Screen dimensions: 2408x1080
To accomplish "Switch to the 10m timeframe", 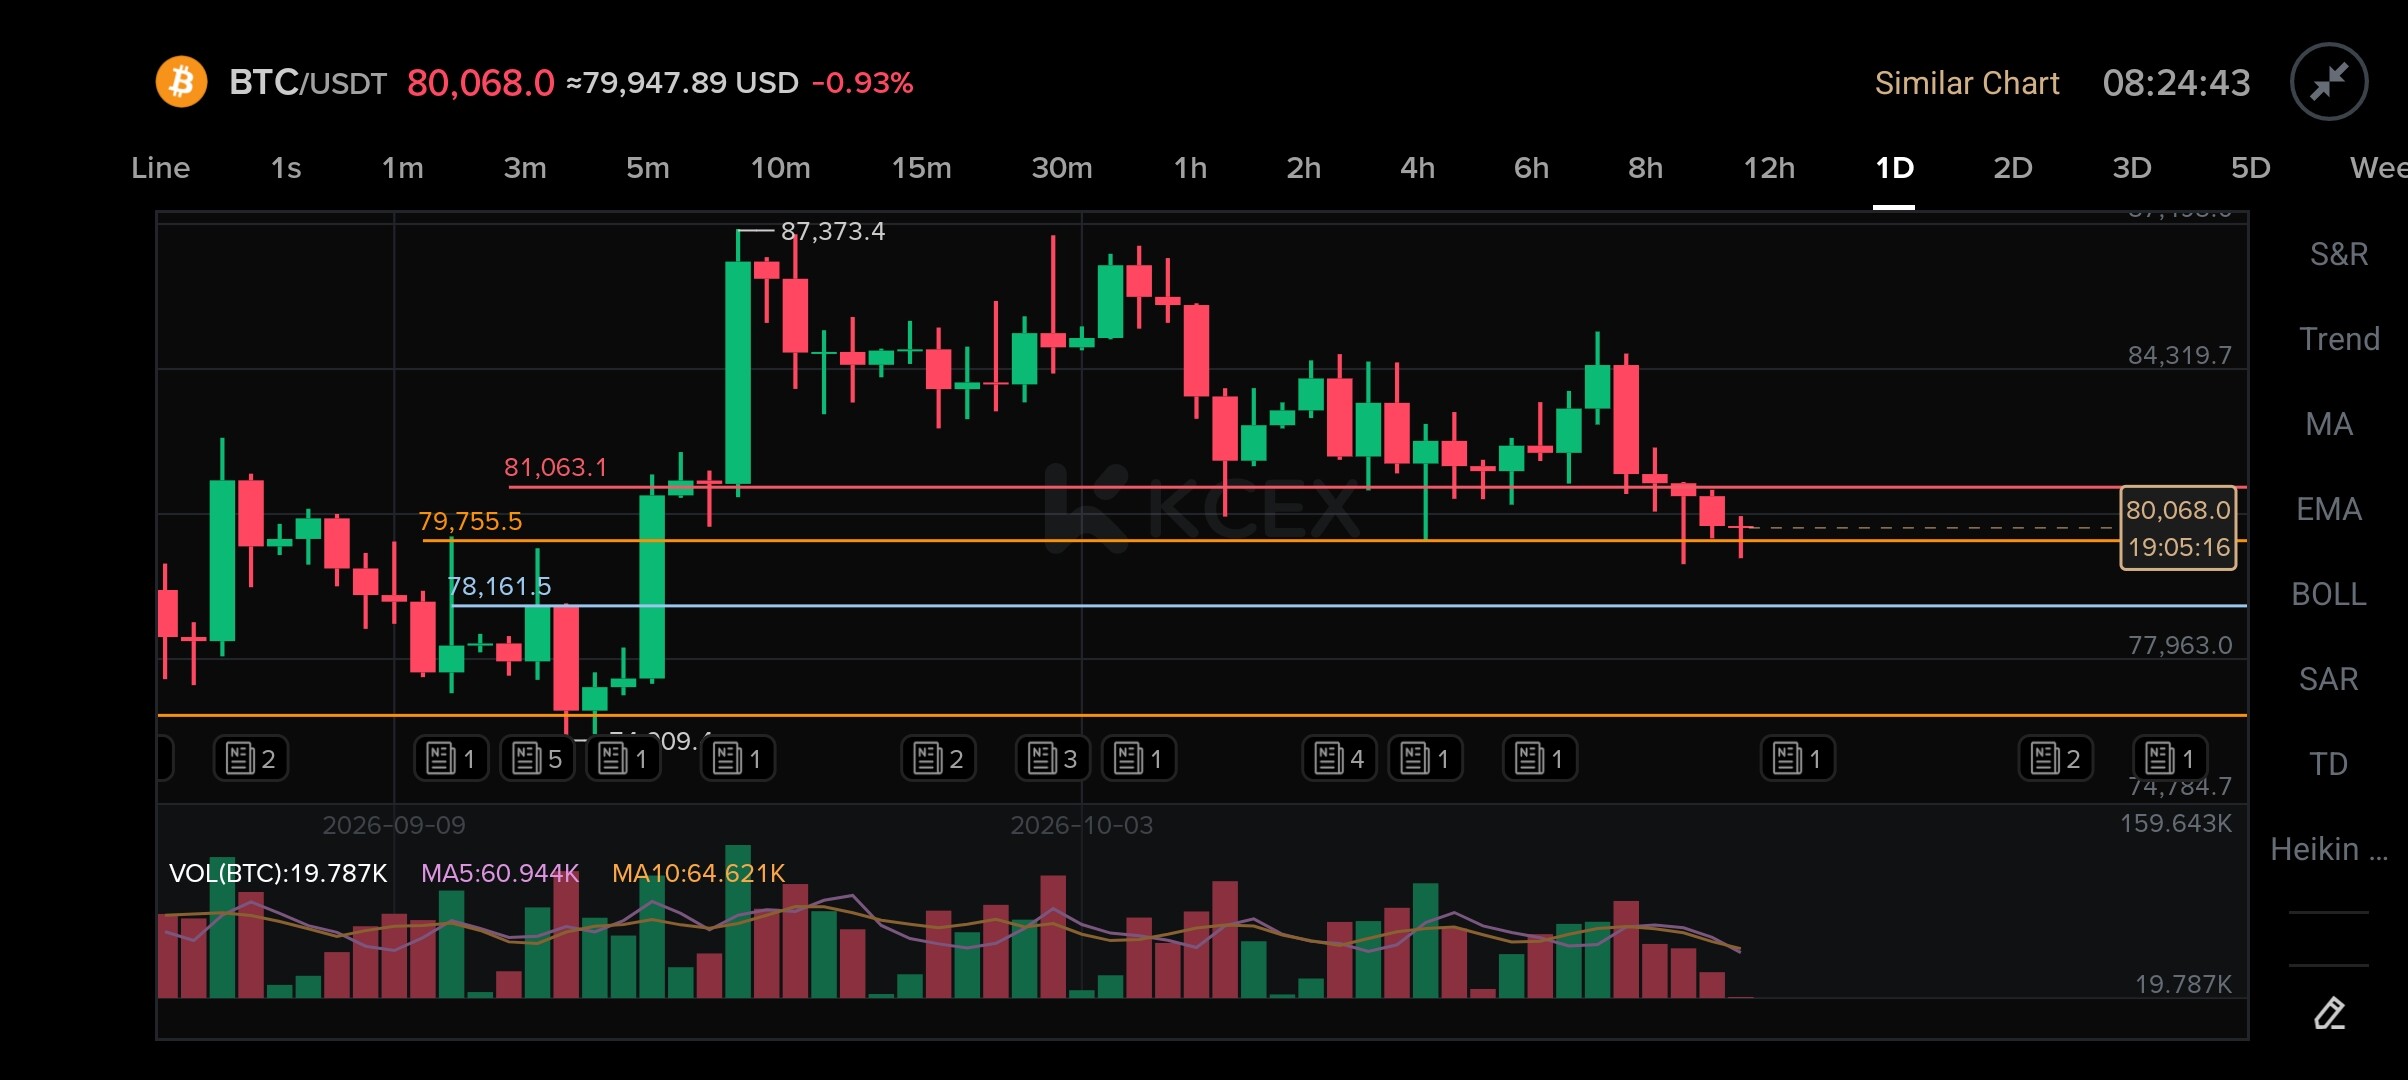I will click(780, 168).
